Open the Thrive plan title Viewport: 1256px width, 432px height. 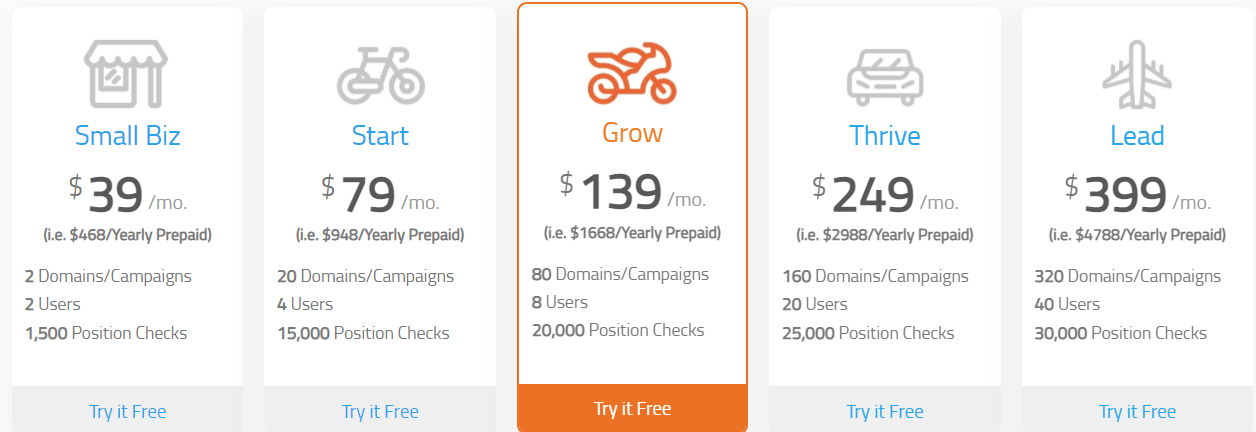[885, 135]
